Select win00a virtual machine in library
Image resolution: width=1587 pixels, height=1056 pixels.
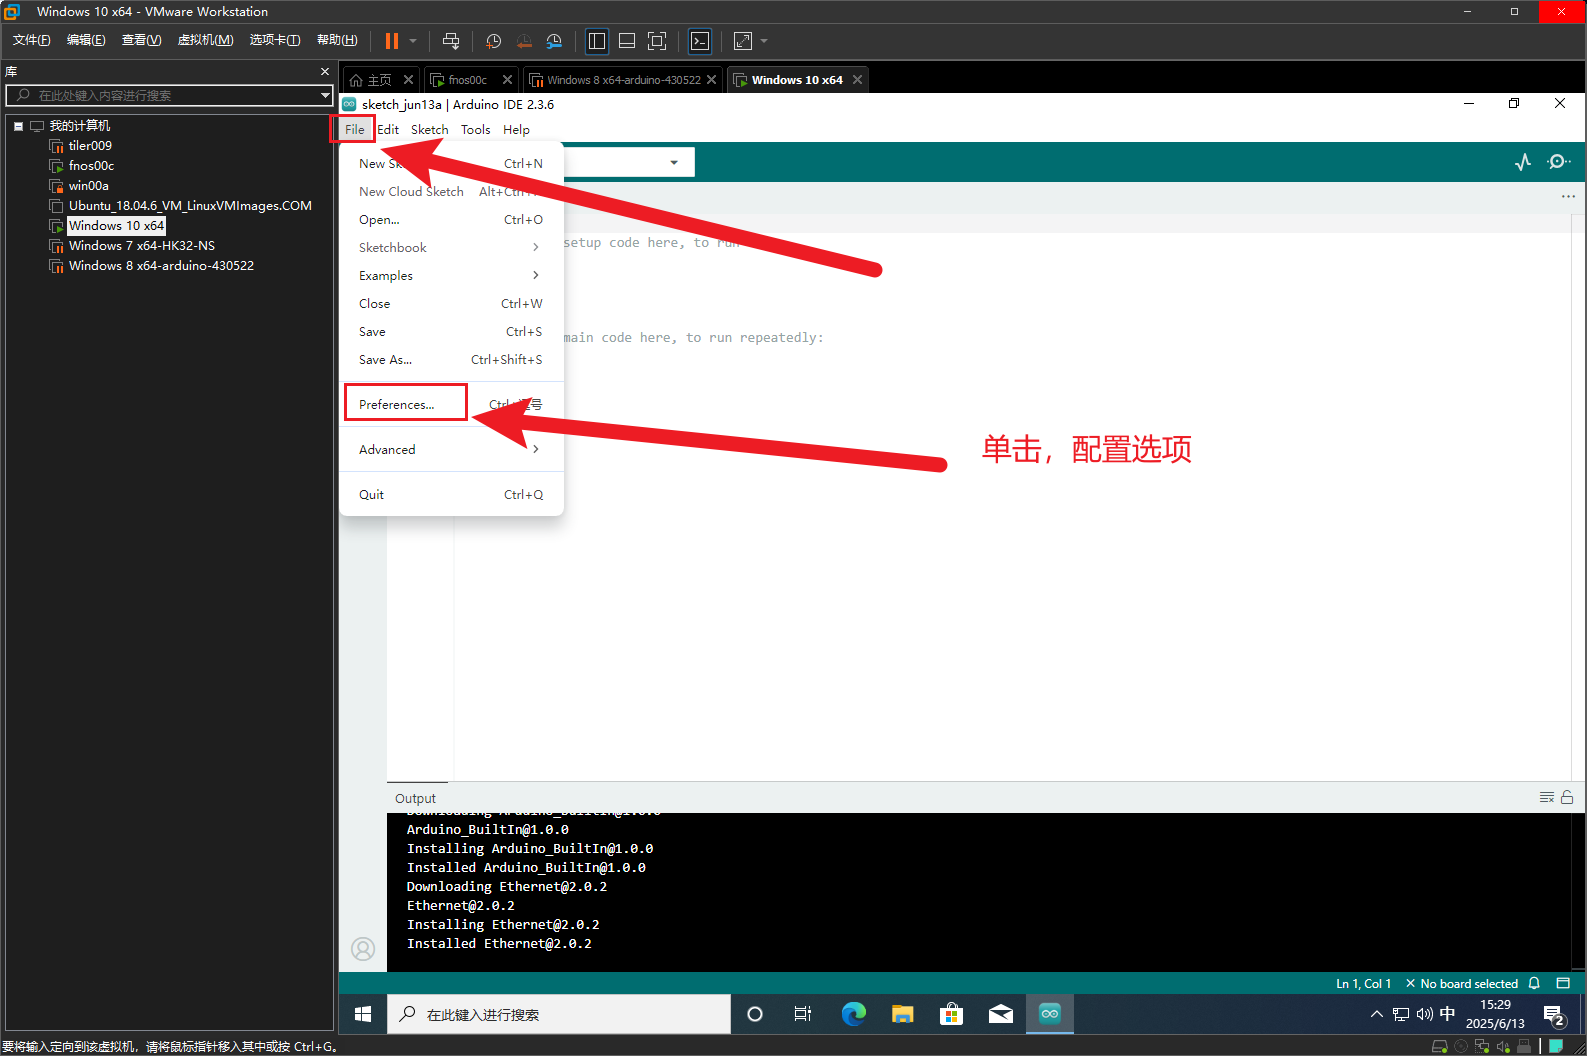tap(88, 186)
